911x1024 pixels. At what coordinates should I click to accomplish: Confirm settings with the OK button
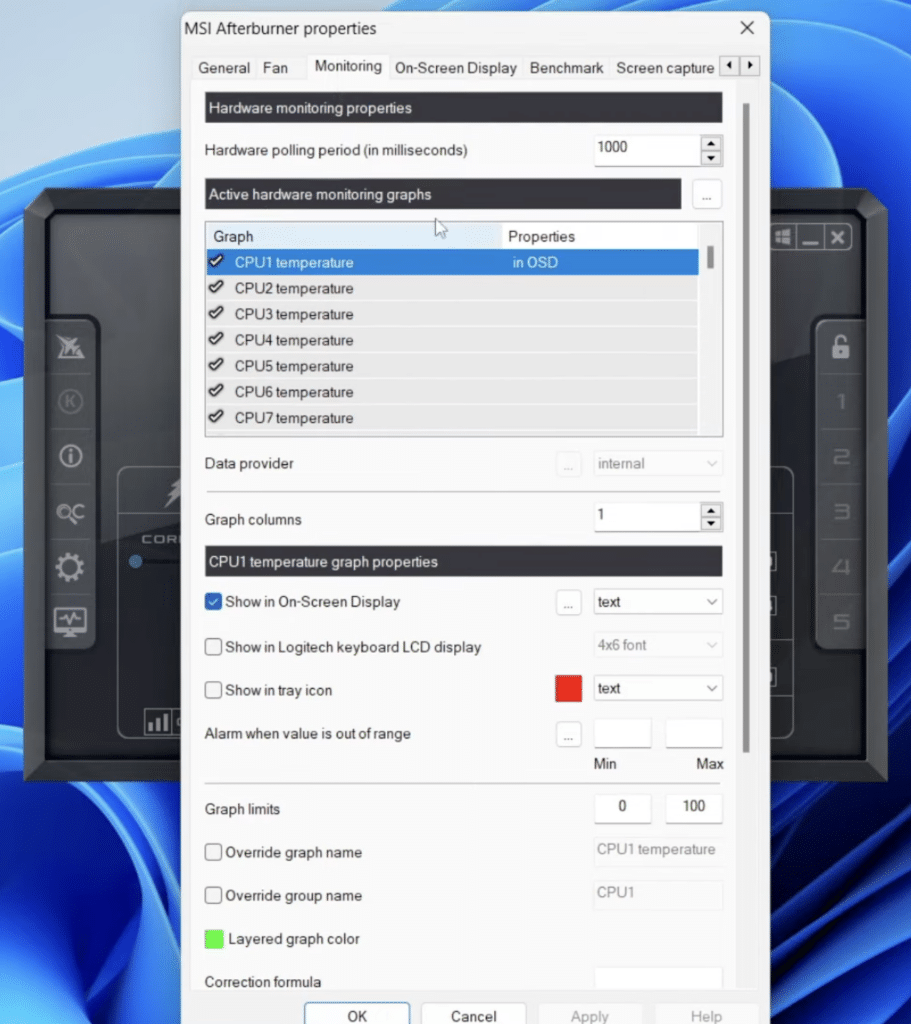click(x=357, y=1014)
